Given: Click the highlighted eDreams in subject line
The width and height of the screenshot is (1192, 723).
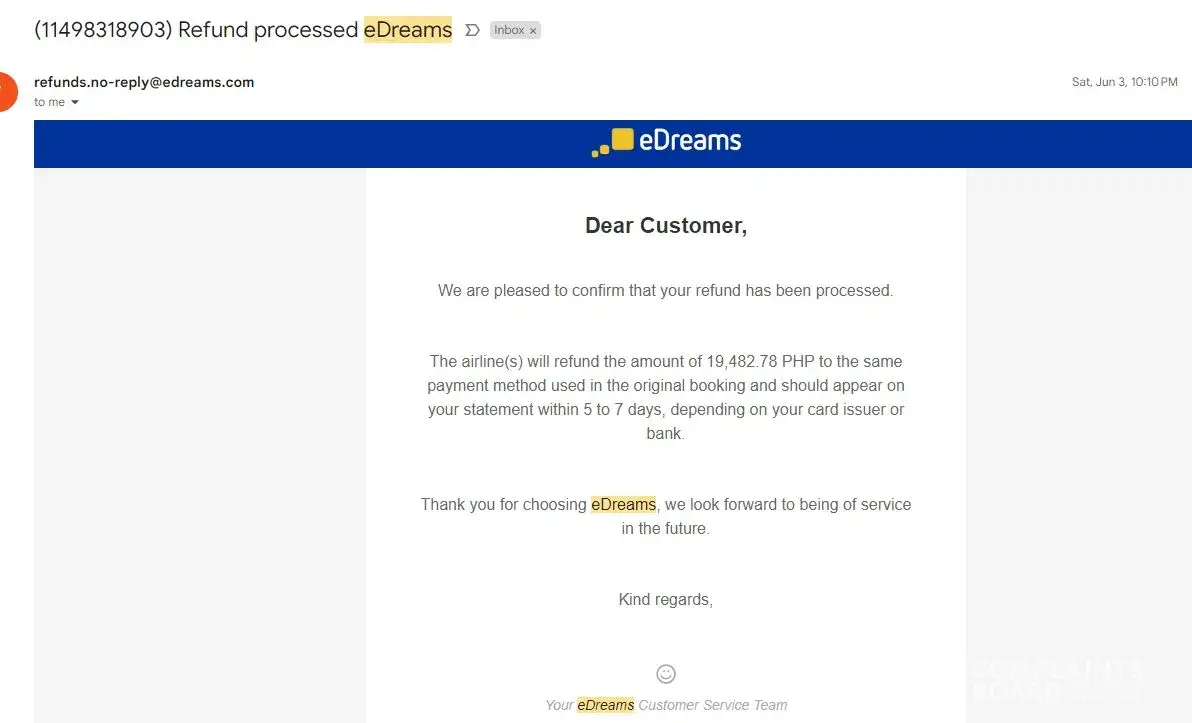Looking at the screenshot, I should point(408,30).
